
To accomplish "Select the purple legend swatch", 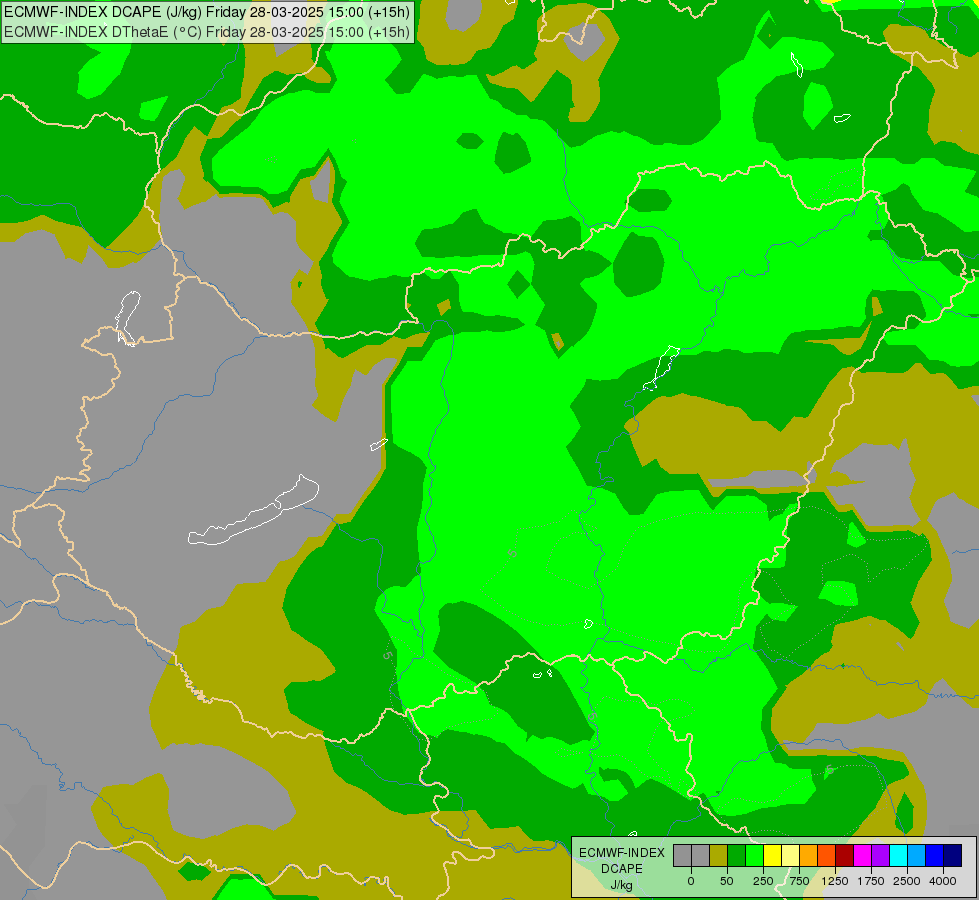I will [x=880, y=855].
